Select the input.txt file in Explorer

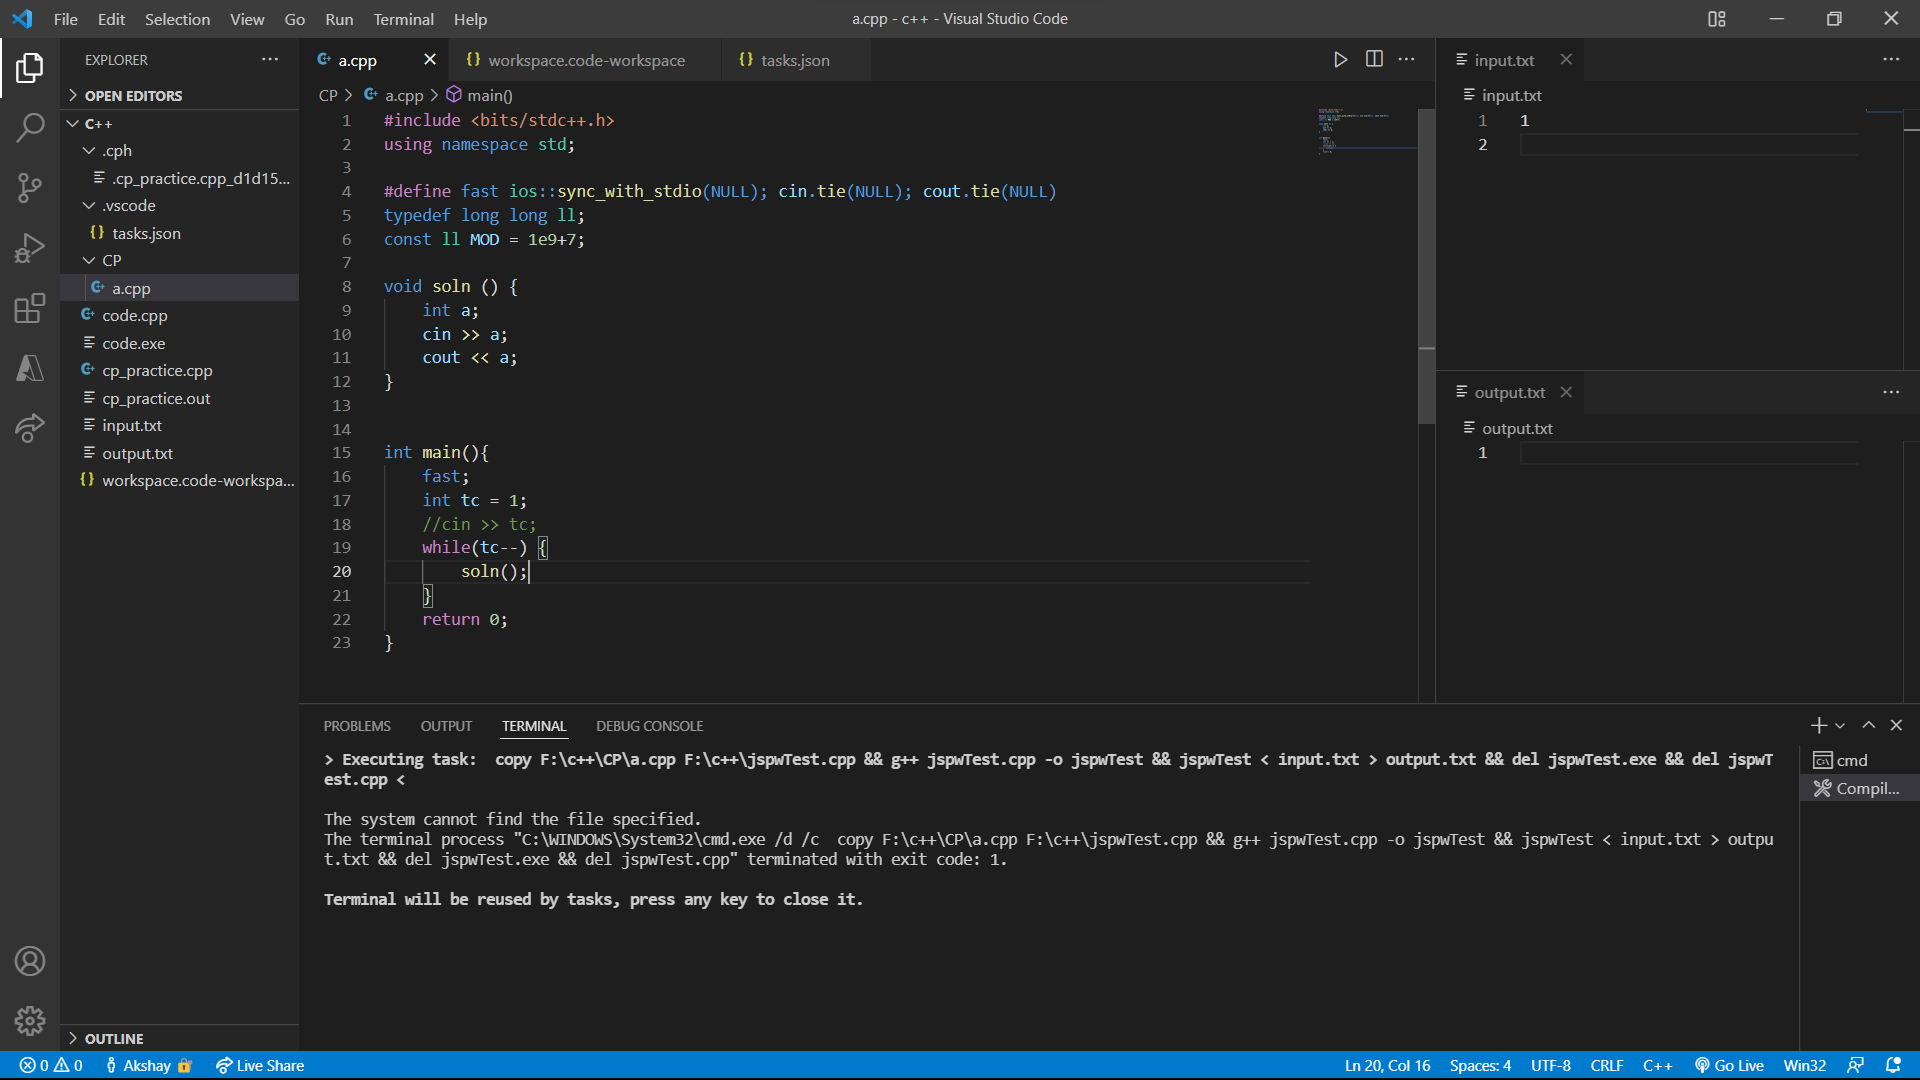133,425
